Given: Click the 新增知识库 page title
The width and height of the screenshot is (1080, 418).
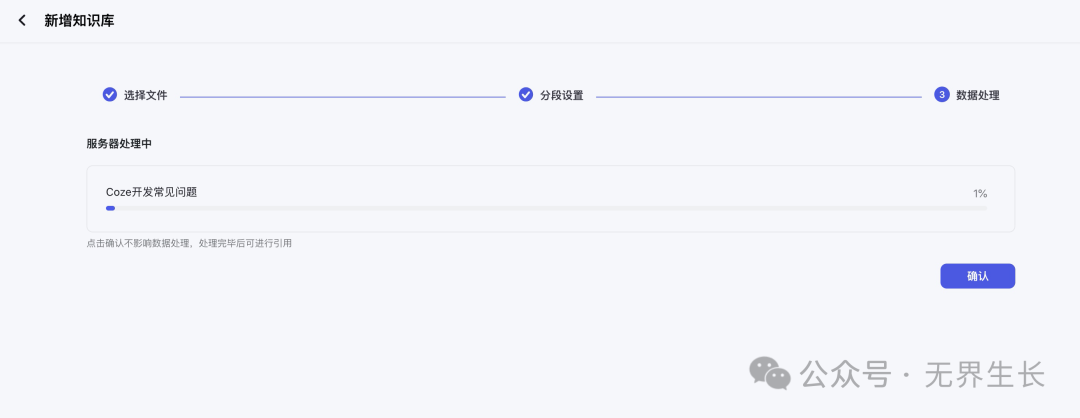Looking at the screenshot, I should tap(79, 21).
